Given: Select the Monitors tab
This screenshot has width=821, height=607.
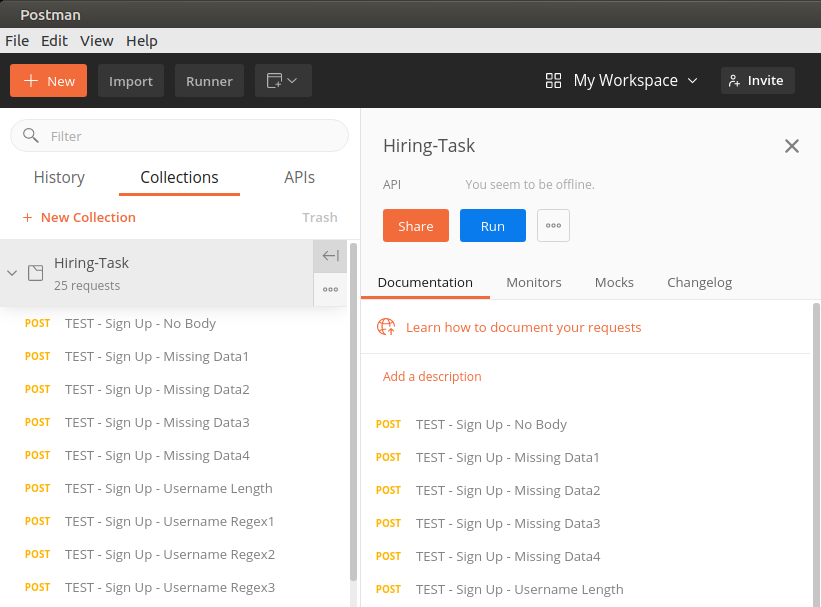Looking at the screenshot, I should [x=534, y=283].
